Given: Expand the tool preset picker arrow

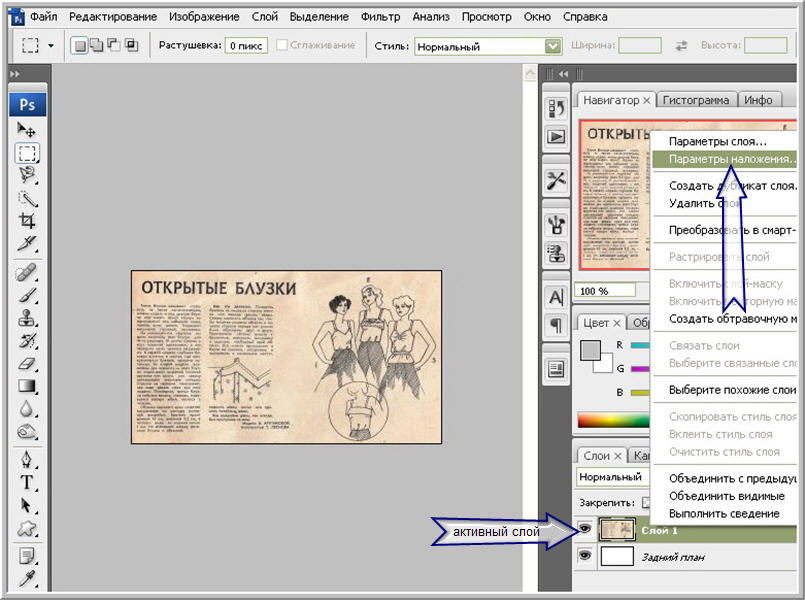Looking at the screenshot, I should pos(52,46).
